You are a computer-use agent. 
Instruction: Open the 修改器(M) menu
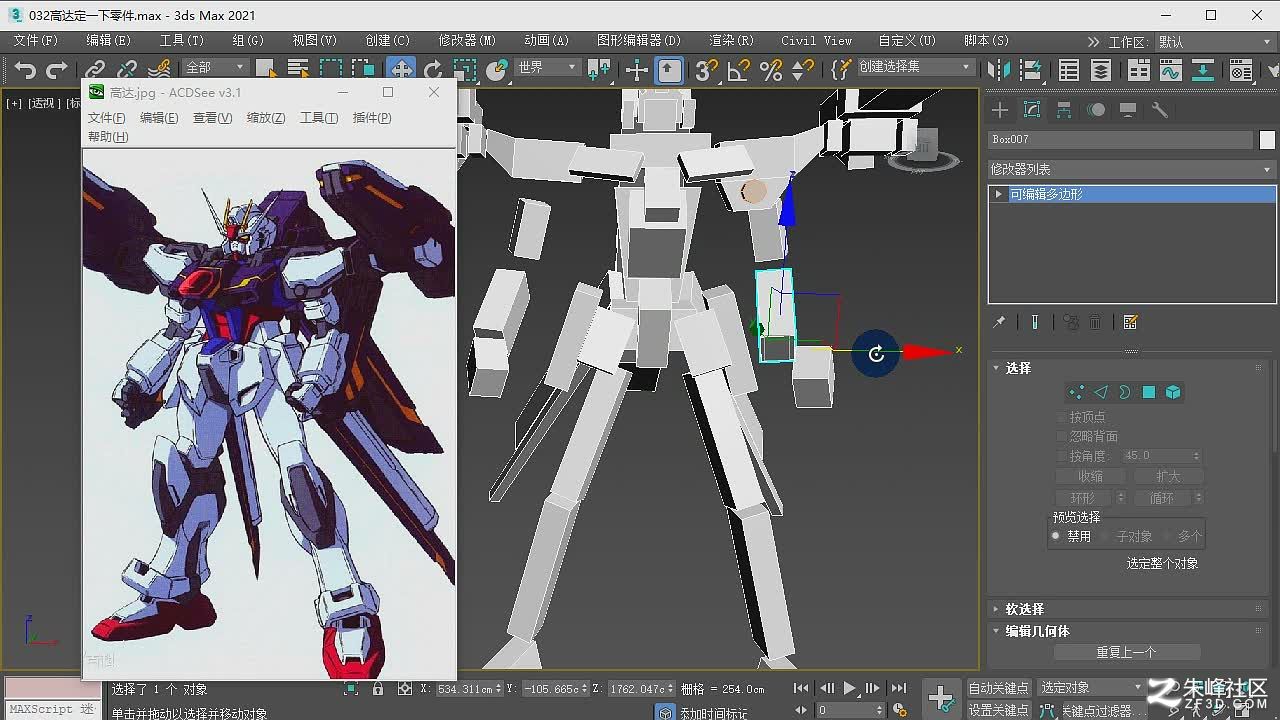tap(467, 41)
